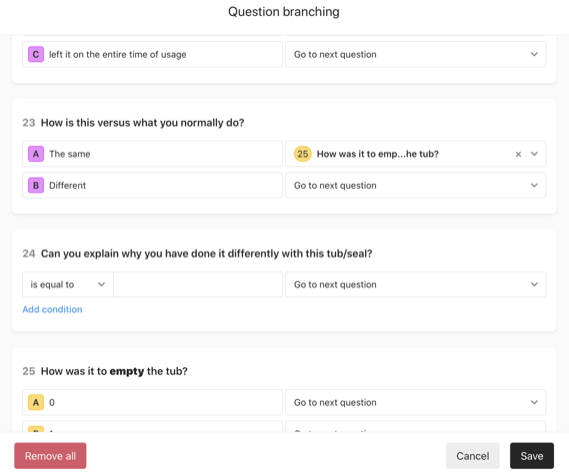Open destination dropdown for left it on entire time
The width and height of the screenshot is (569, 474).
416,54
